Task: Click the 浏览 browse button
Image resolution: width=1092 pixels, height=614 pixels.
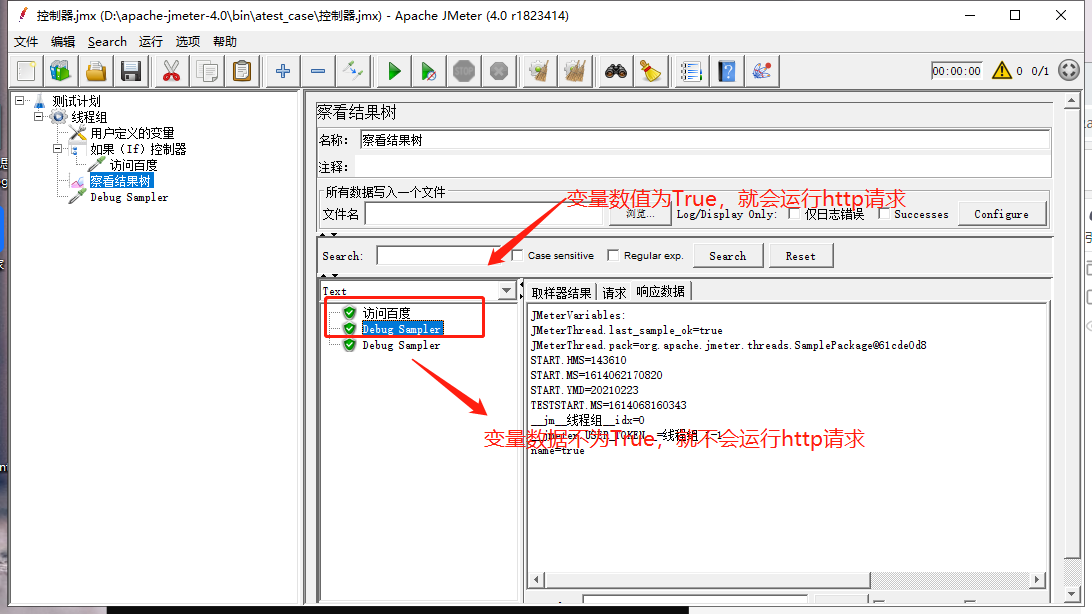Action: click(x=640, y=214)
